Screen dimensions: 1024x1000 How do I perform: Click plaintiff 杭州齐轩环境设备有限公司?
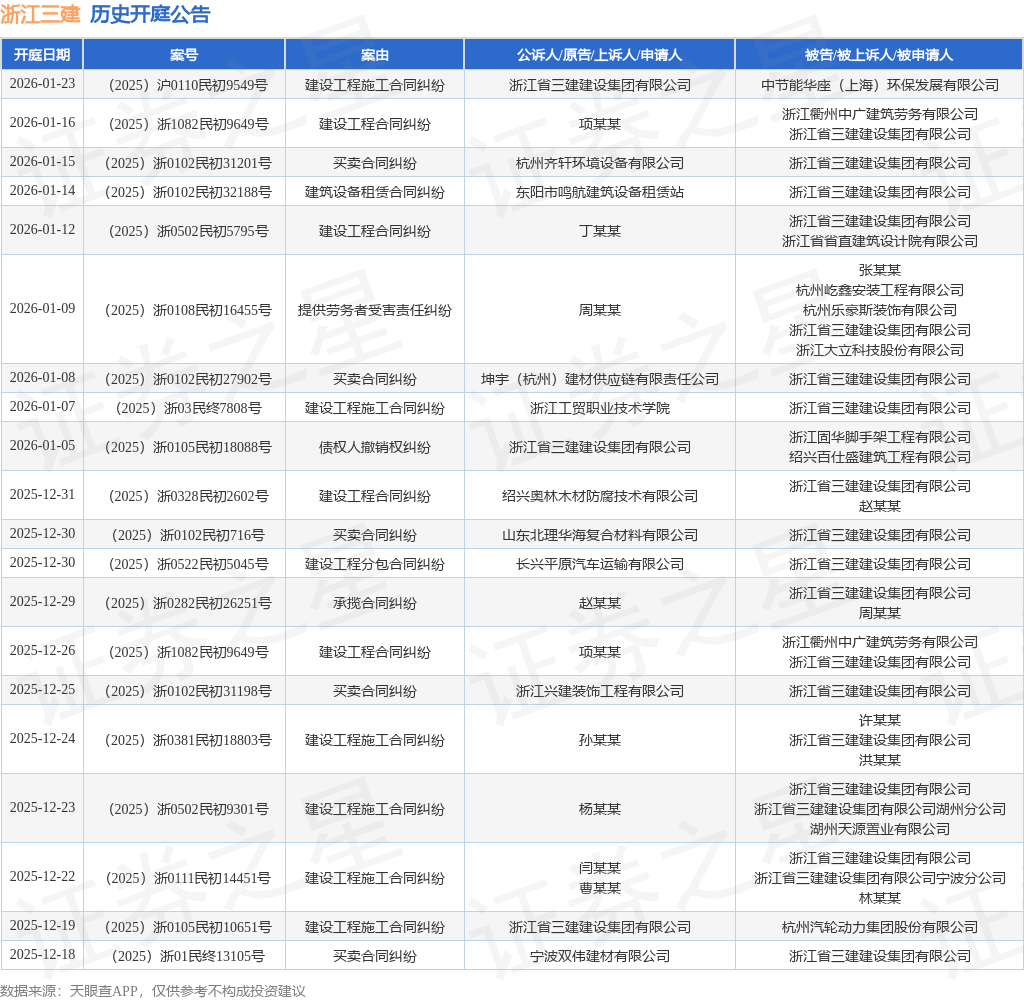[600, 163]
